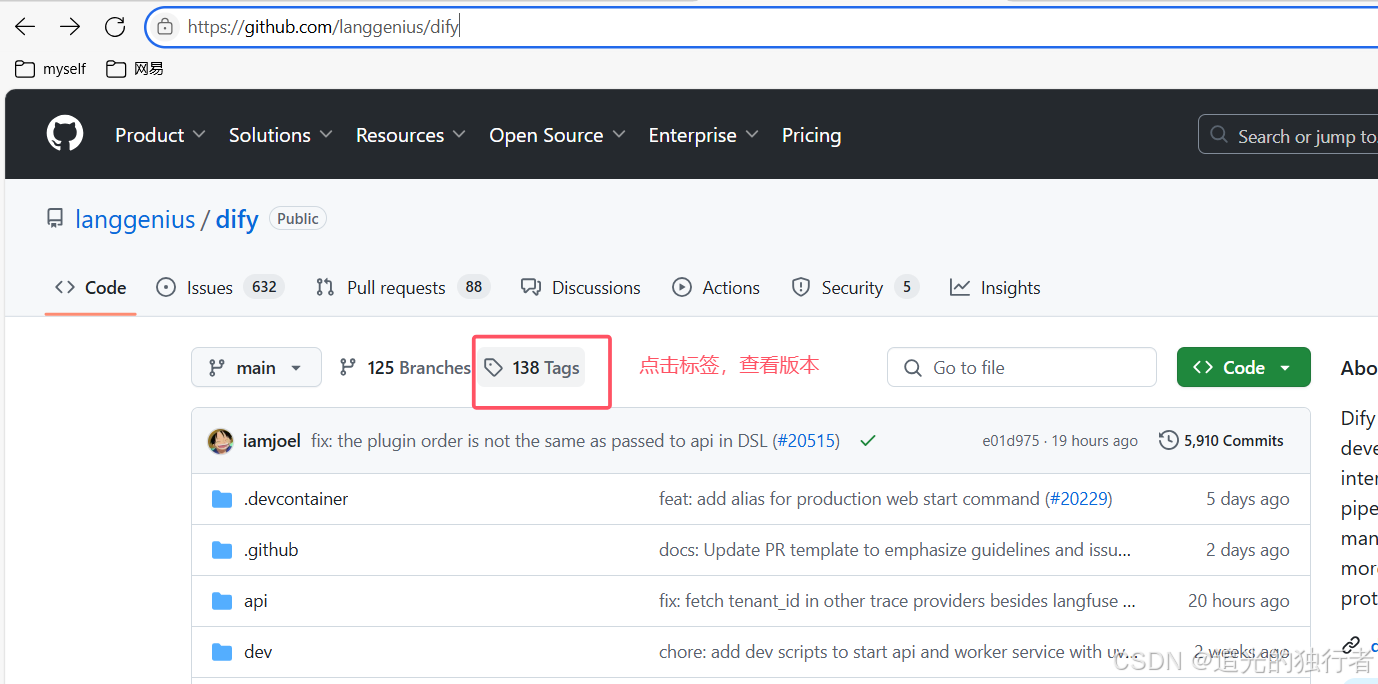The image size is (1378, 684).
Task: Click the Search or jump to box
Action: pos(1288,134)
